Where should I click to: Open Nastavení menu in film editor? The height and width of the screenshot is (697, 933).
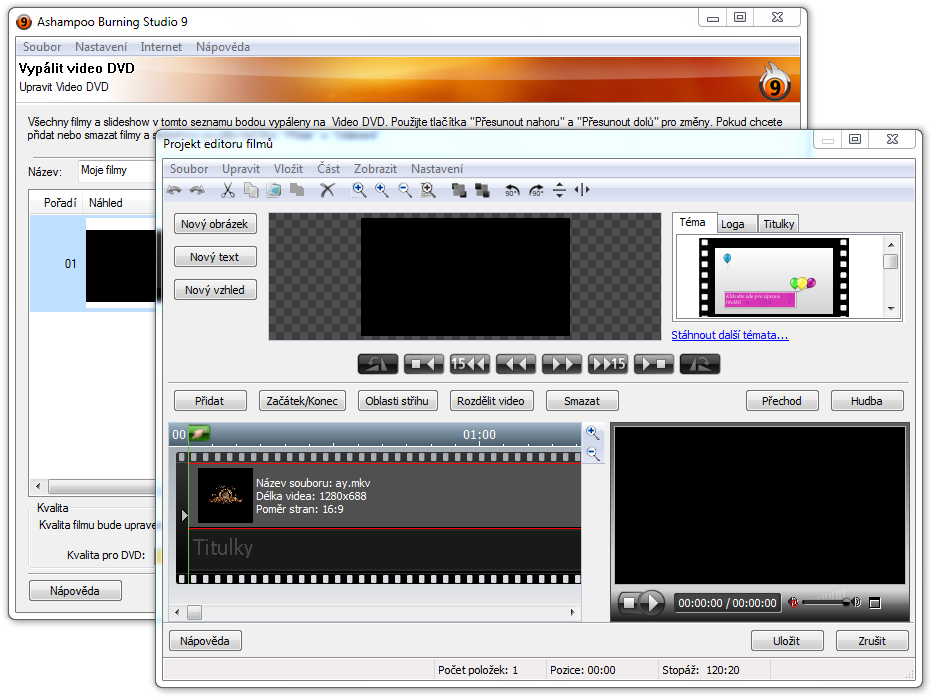click(437, 169)
